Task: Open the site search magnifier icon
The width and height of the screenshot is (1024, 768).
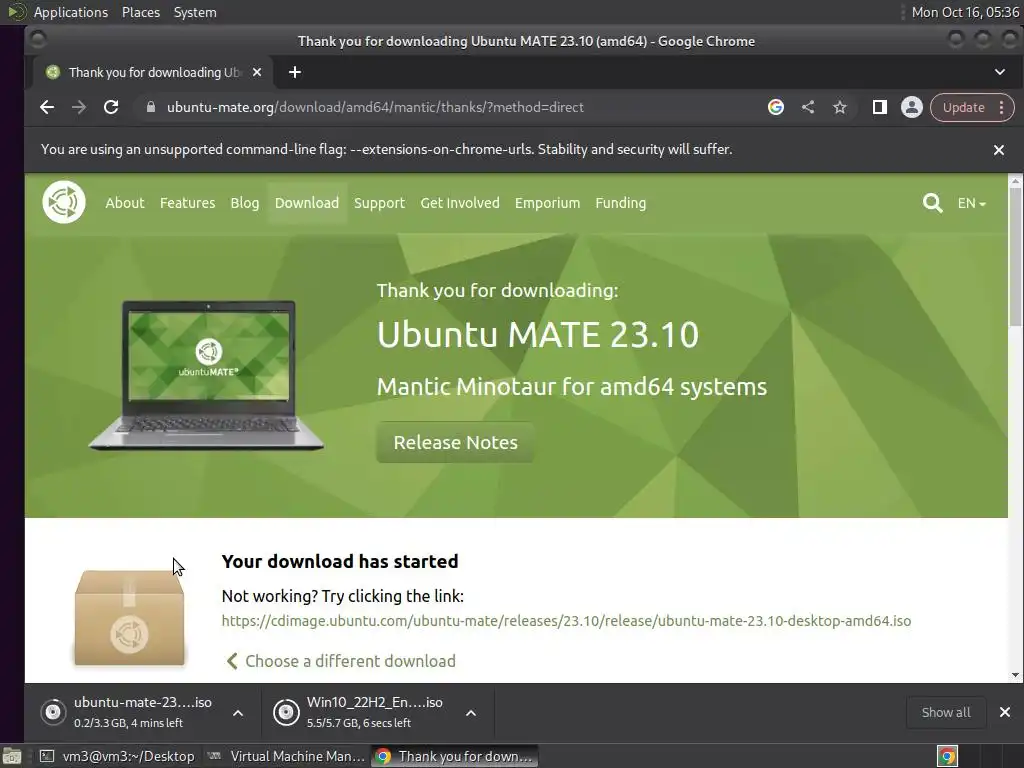Action: (x=933, y=203)
